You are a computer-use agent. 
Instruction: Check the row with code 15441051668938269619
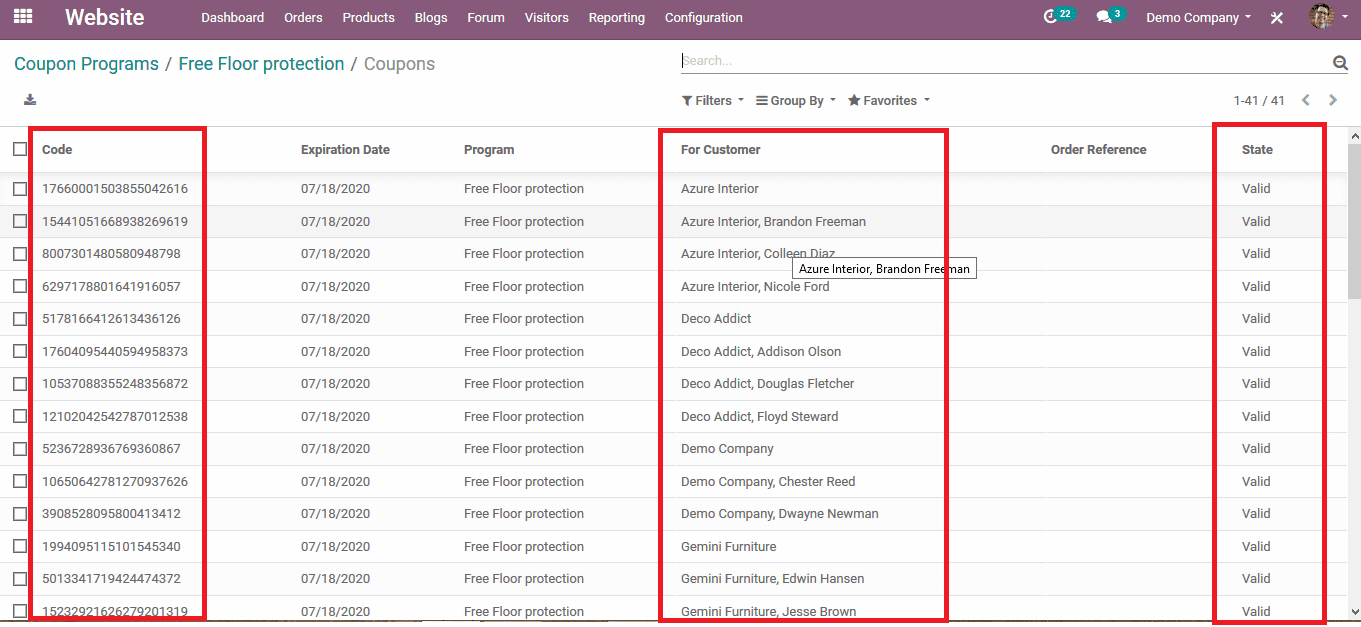(x=20, y=221)
